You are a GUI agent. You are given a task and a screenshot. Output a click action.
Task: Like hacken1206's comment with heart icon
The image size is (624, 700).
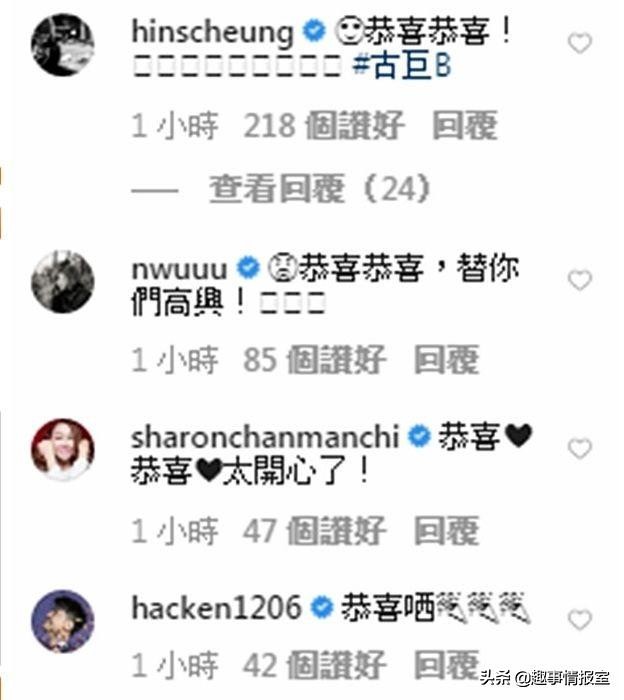pyautogui.click(x=579, y=620)
